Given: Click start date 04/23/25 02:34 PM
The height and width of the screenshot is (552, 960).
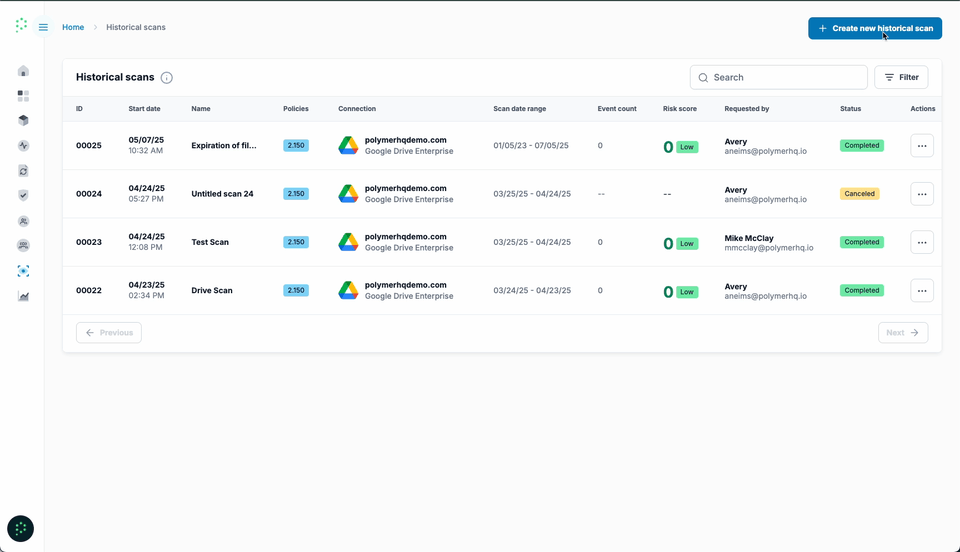Looking at the screenshot, I should click(146, 290).
